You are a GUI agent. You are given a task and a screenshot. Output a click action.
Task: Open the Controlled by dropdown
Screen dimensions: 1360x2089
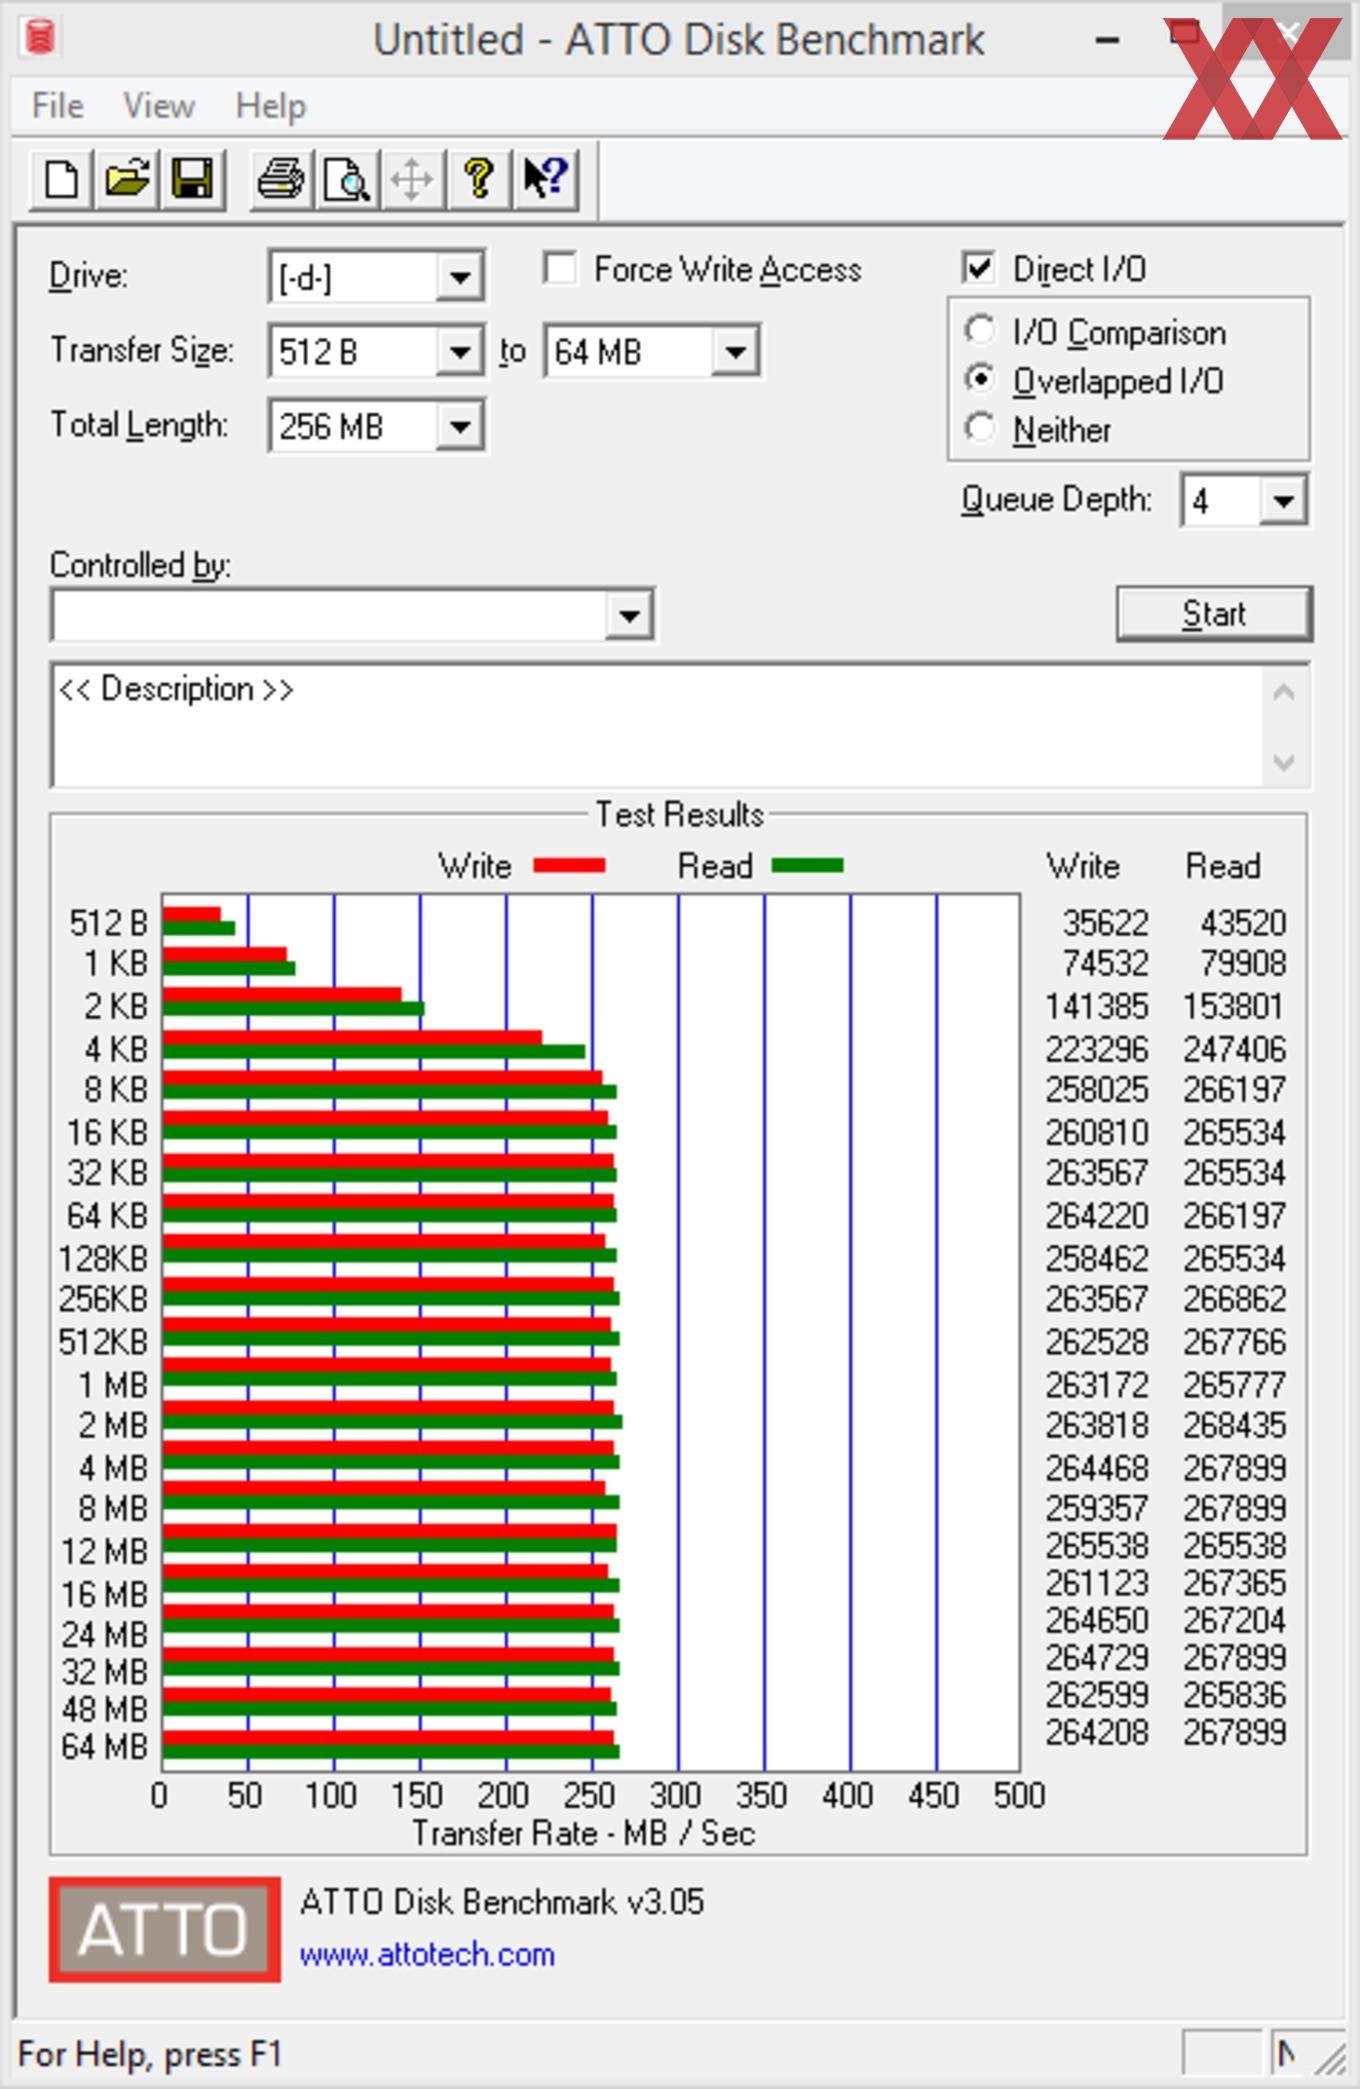tap(629, 615)
